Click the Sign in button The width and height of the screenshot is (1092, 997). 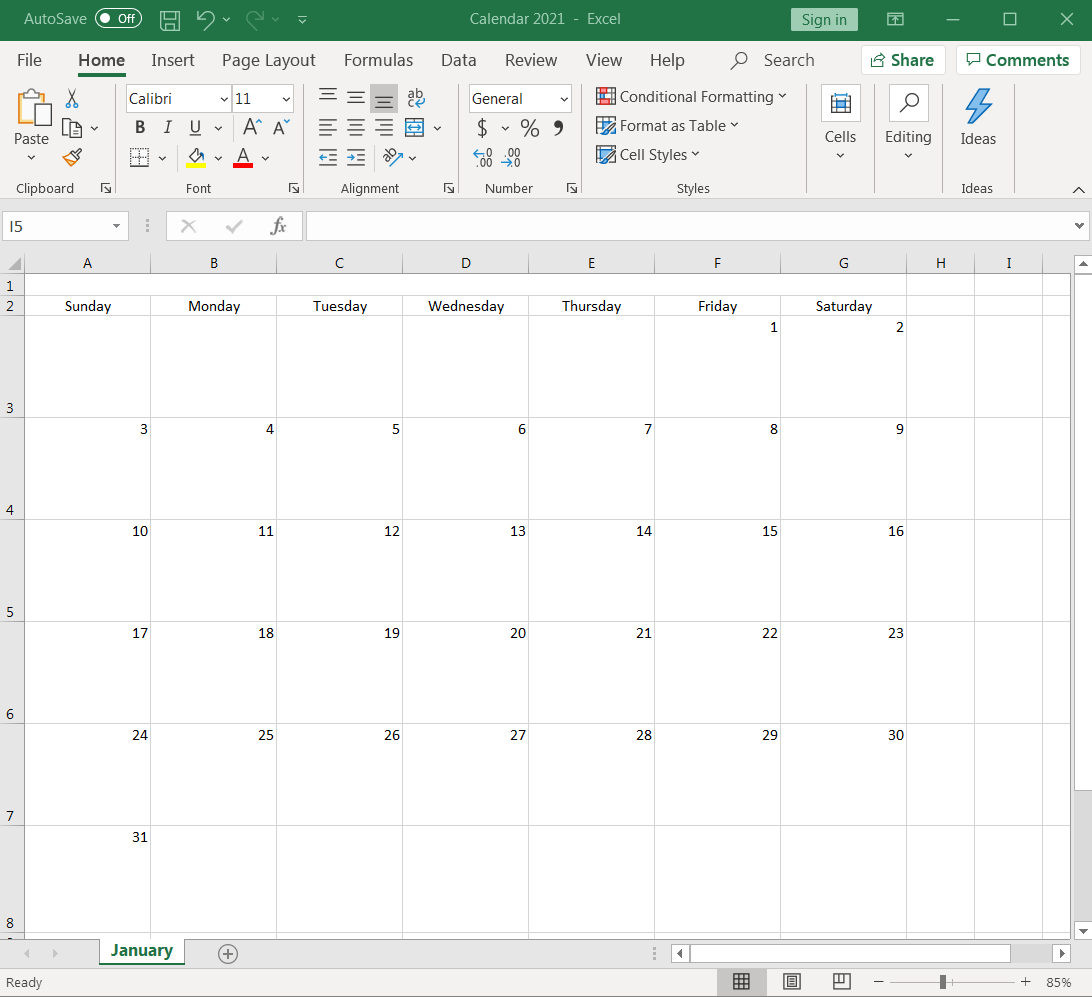(x=823, y=19)
